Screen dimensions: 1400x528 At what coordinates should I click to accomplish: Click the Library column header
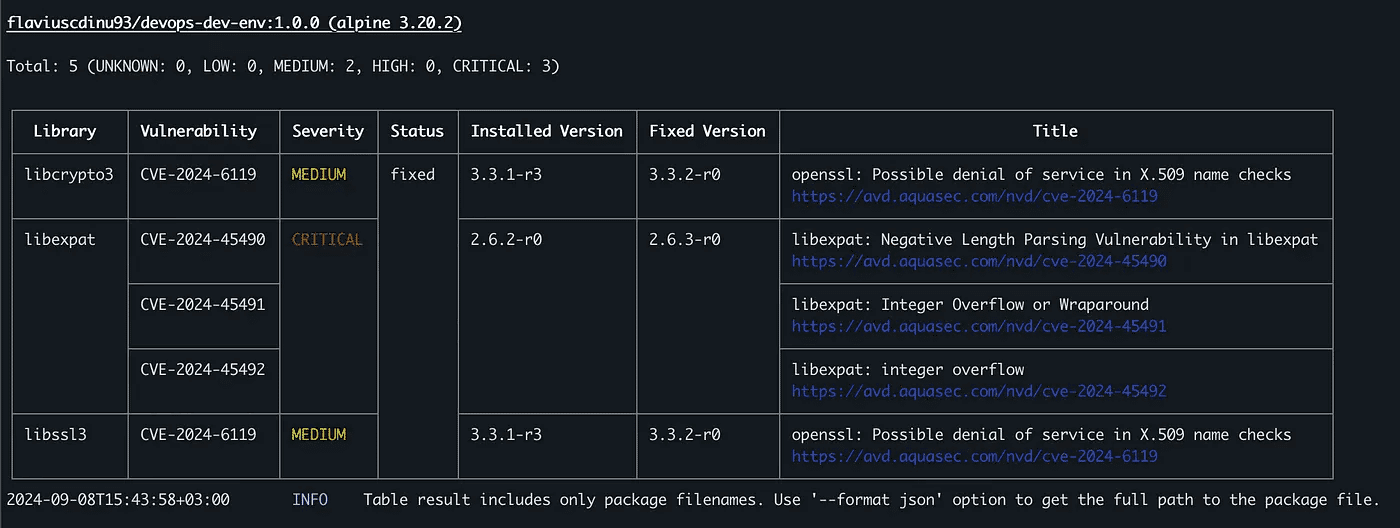[65, 131]
